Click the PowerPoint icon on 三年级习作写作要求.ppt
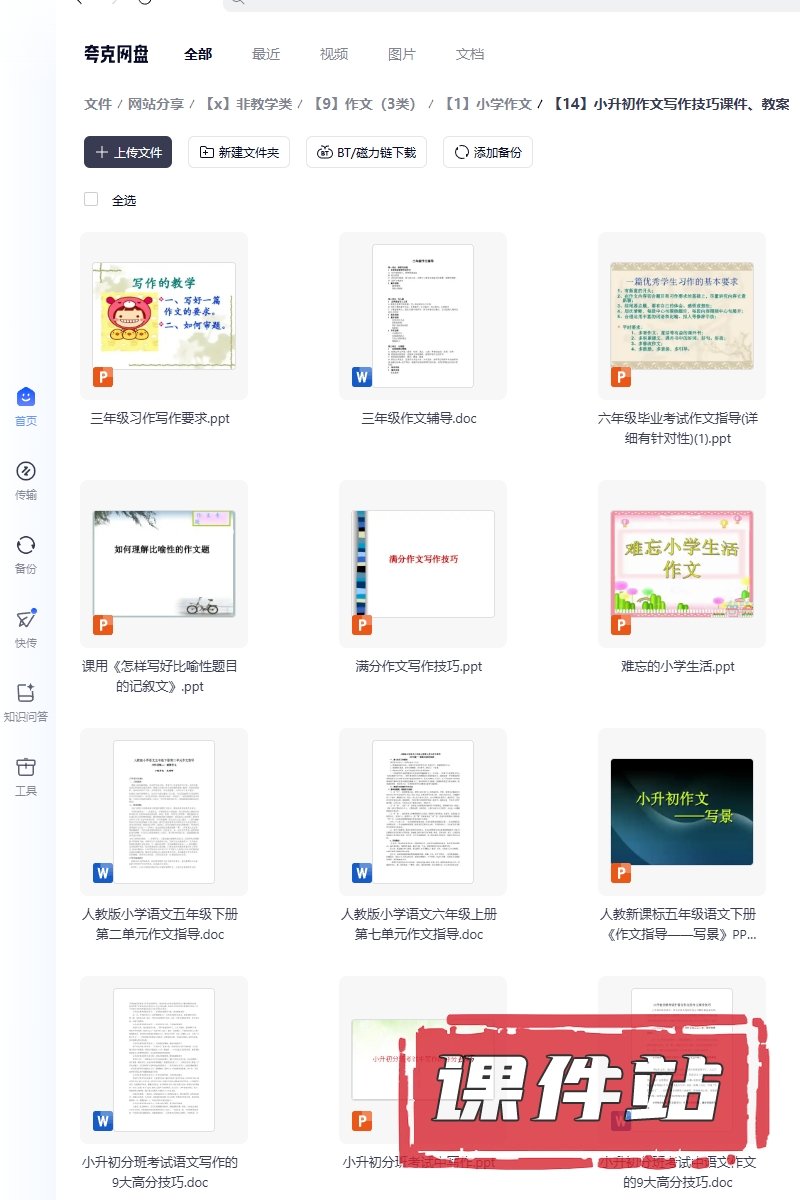 pyautogui.click(x=103, y=377)
